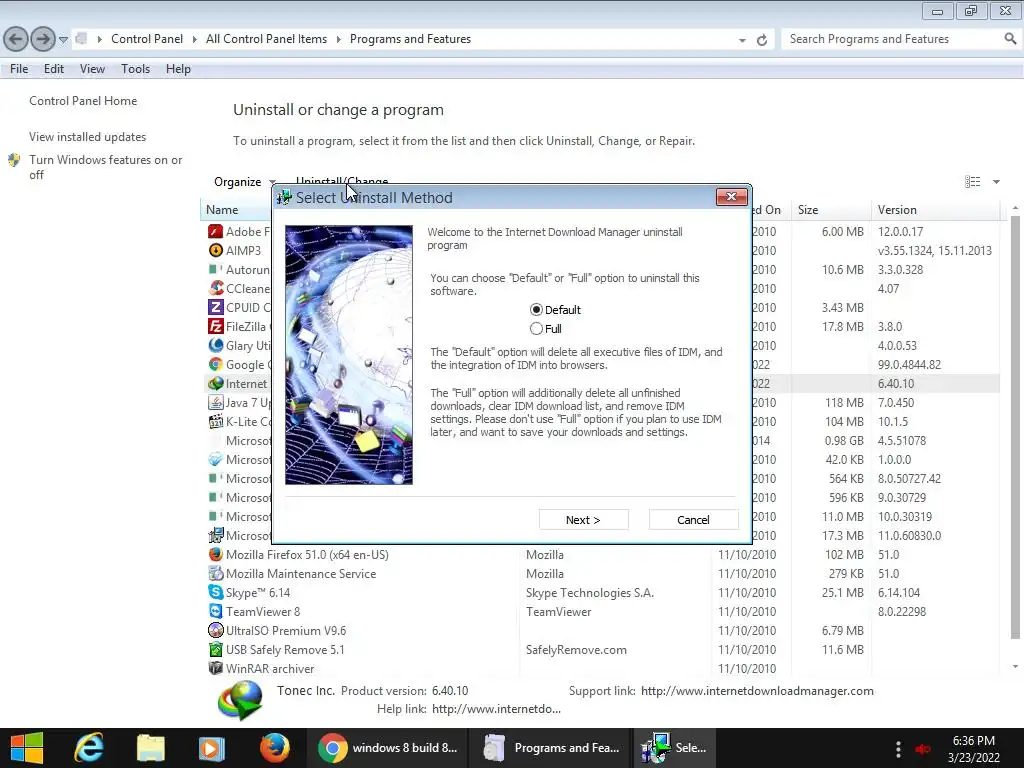Close the Select Uninstall Method dialog

[x=731, y=197]
